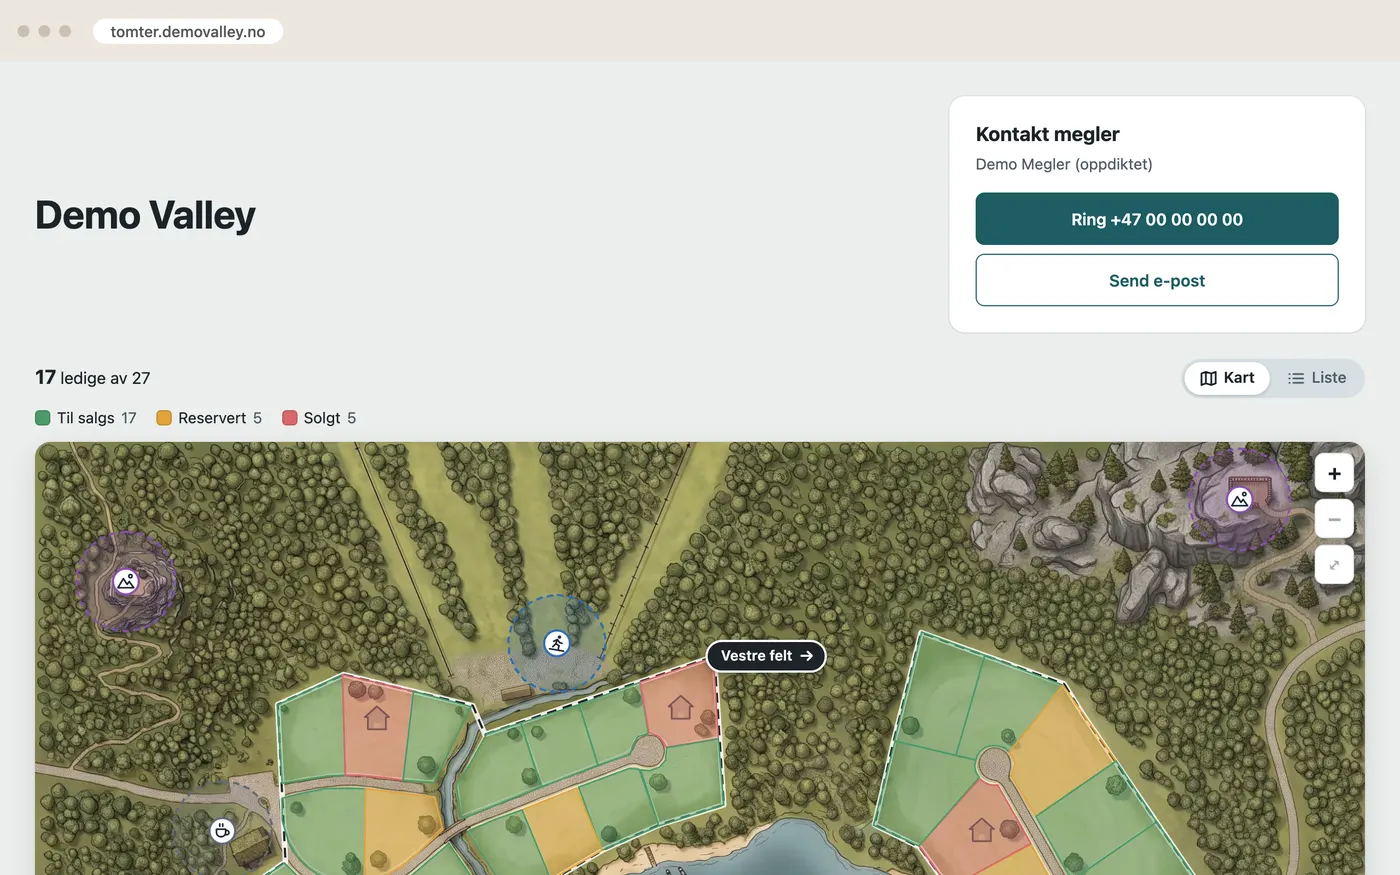Open the café cup marker
Viewport: 1400px width, 875px height.
[222, 830]
